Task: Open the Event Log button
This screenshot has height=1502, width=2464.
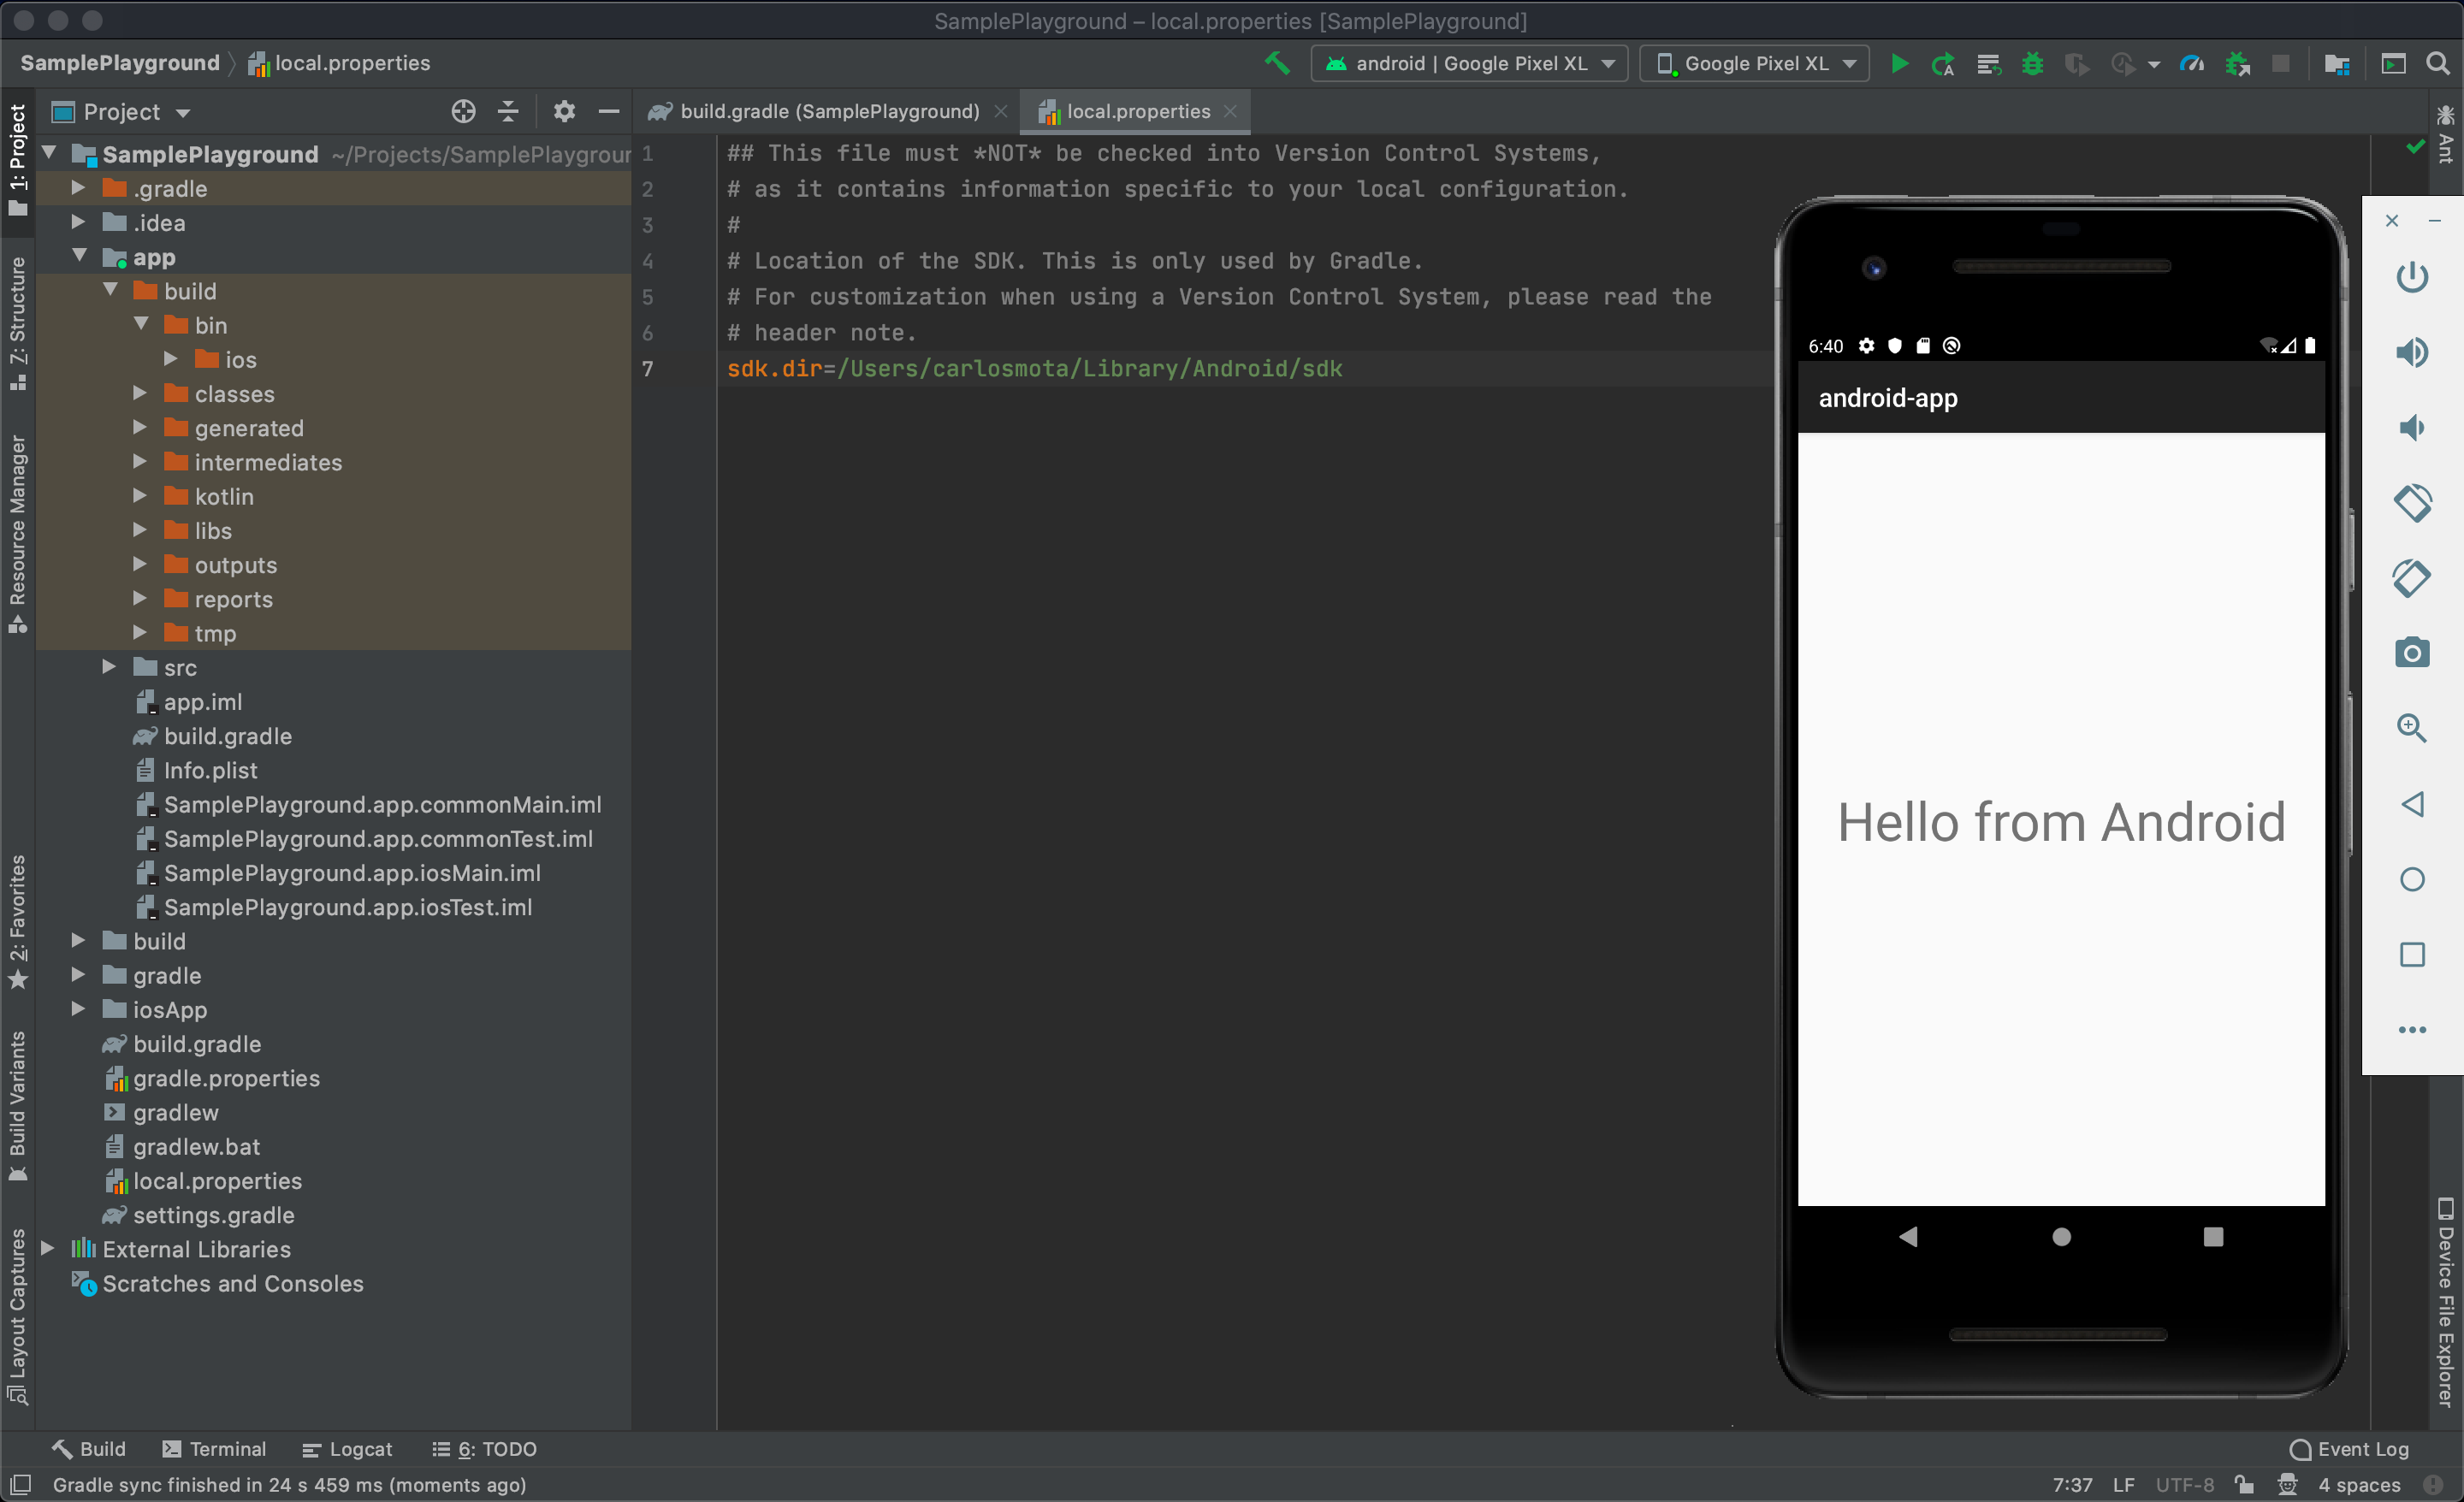Action: 2349,1449
